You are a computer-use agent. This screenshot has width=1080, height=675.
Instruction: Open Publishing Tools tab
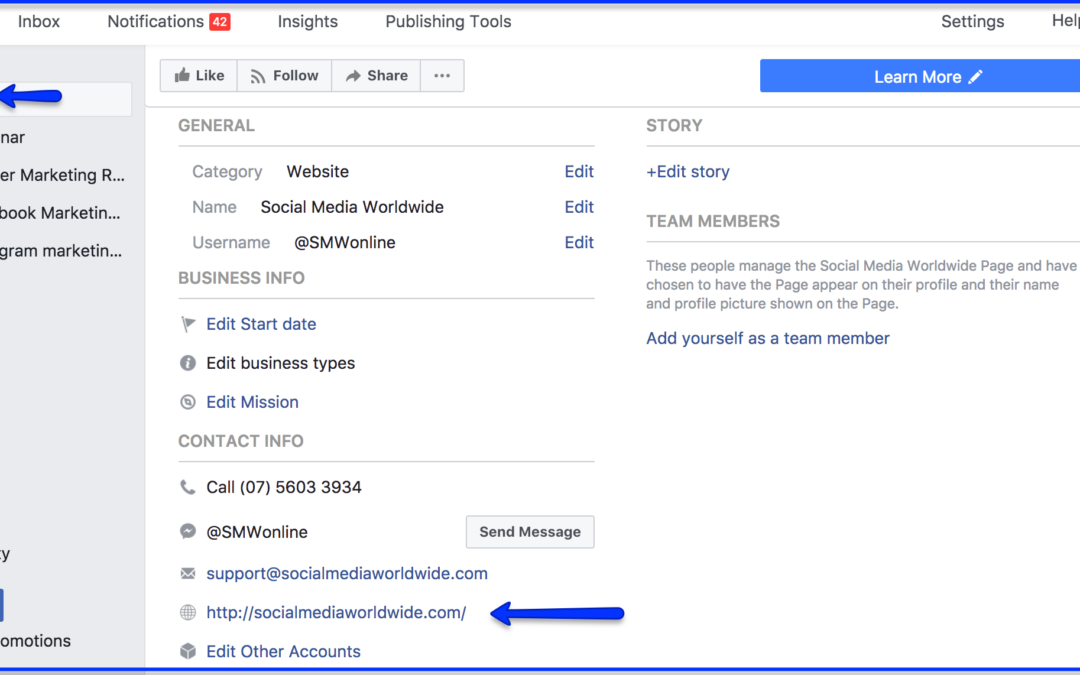click(448, 21)
